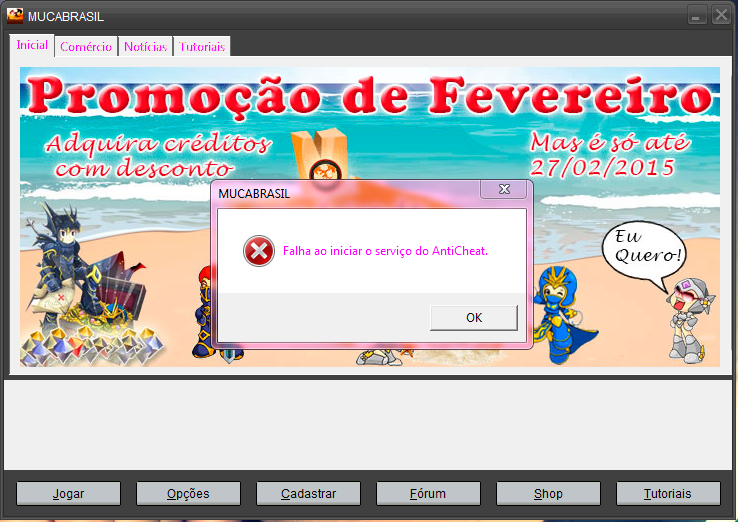Close the AntiCheat error dialog with X

click(504, 189)
